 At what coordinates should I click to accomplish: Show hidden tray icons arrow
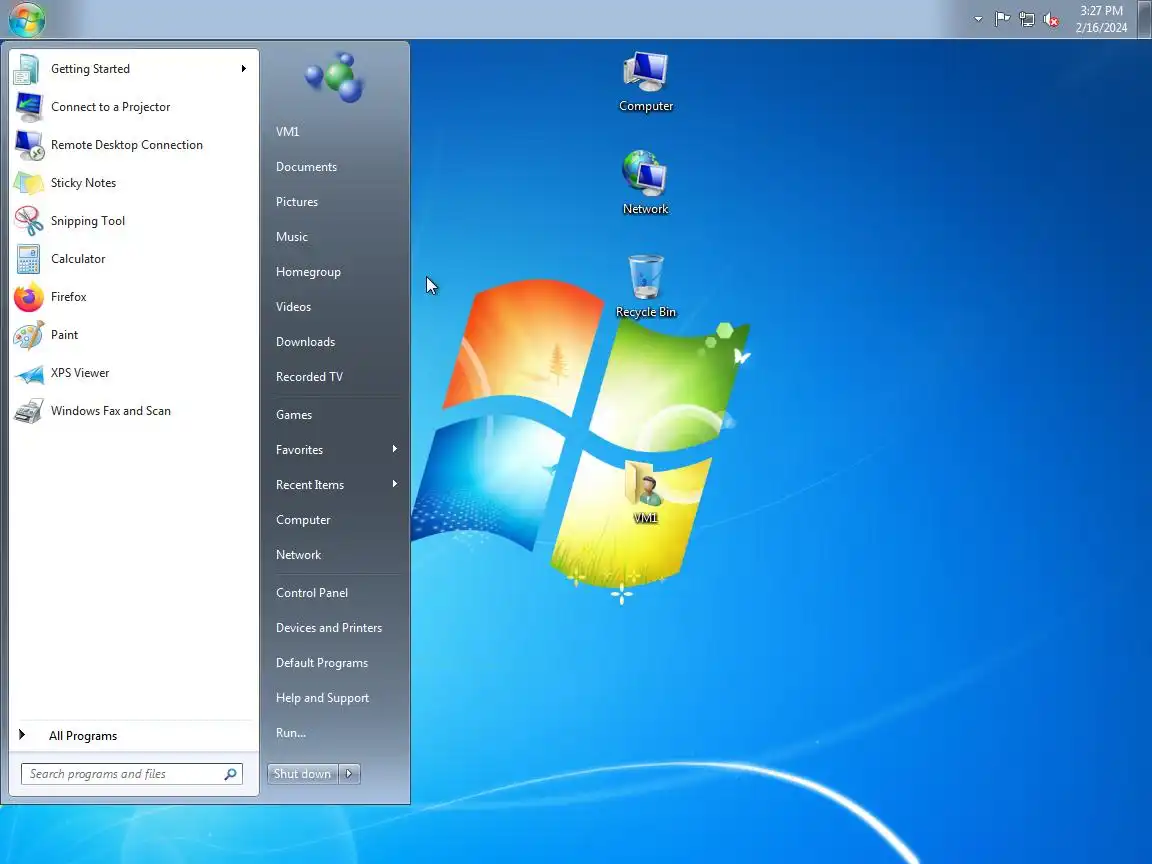(978, 19)
